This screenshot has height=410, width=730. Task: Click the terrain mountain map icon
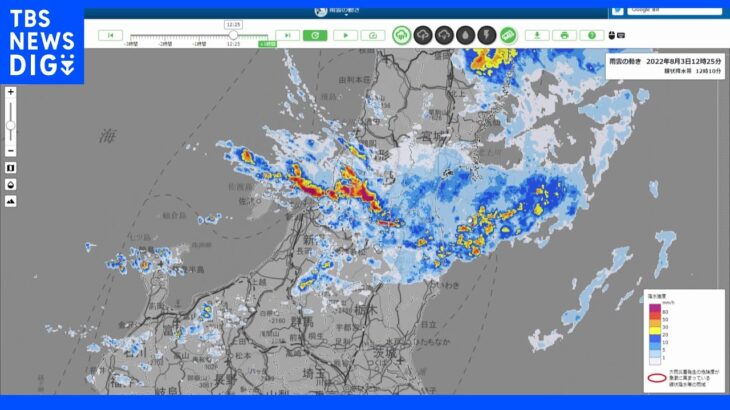click(x=11, y=200)
